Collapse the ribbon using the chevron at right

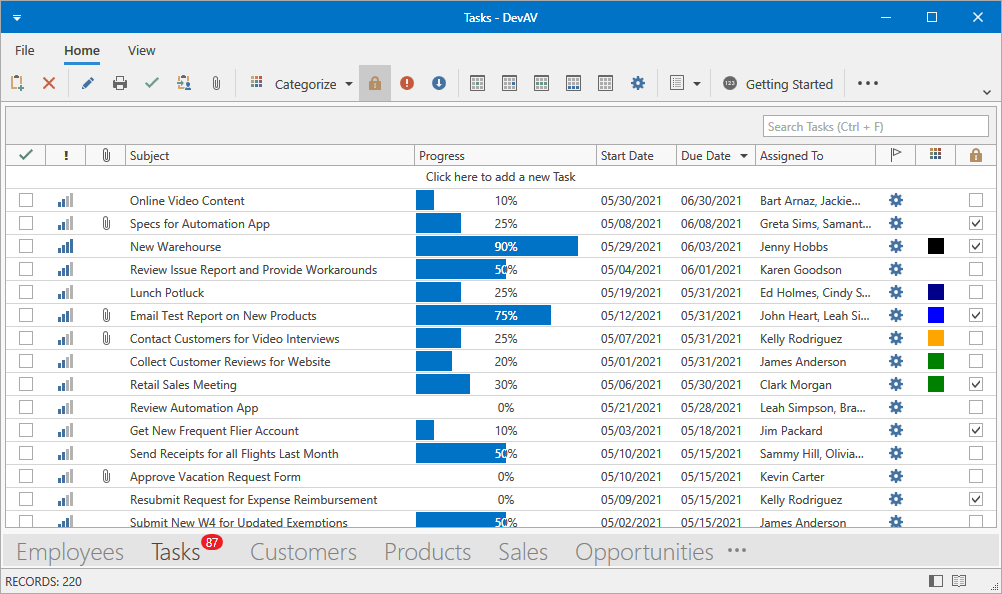987,91
